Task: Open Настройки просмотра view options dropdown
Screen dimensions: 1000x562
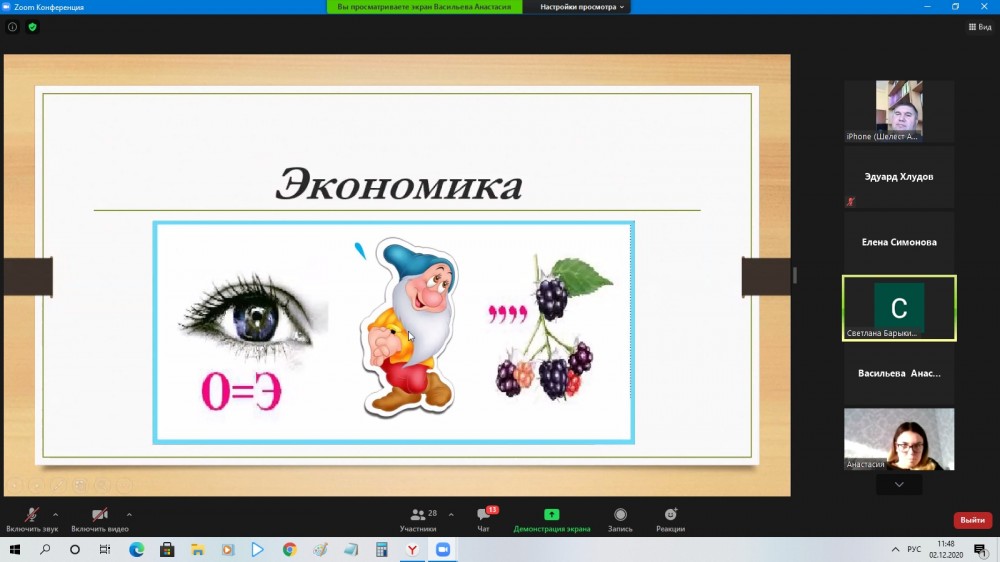Action: (x=582, y=7)
